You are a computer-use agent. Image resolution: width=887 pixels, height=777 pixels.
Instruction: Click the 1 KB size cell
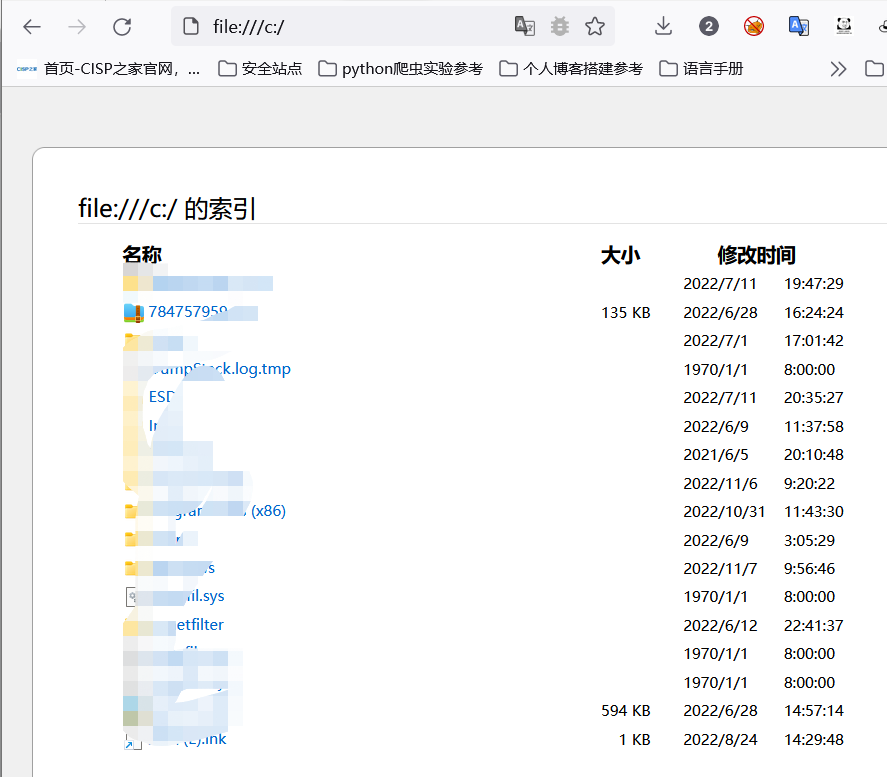click(635, 740)
